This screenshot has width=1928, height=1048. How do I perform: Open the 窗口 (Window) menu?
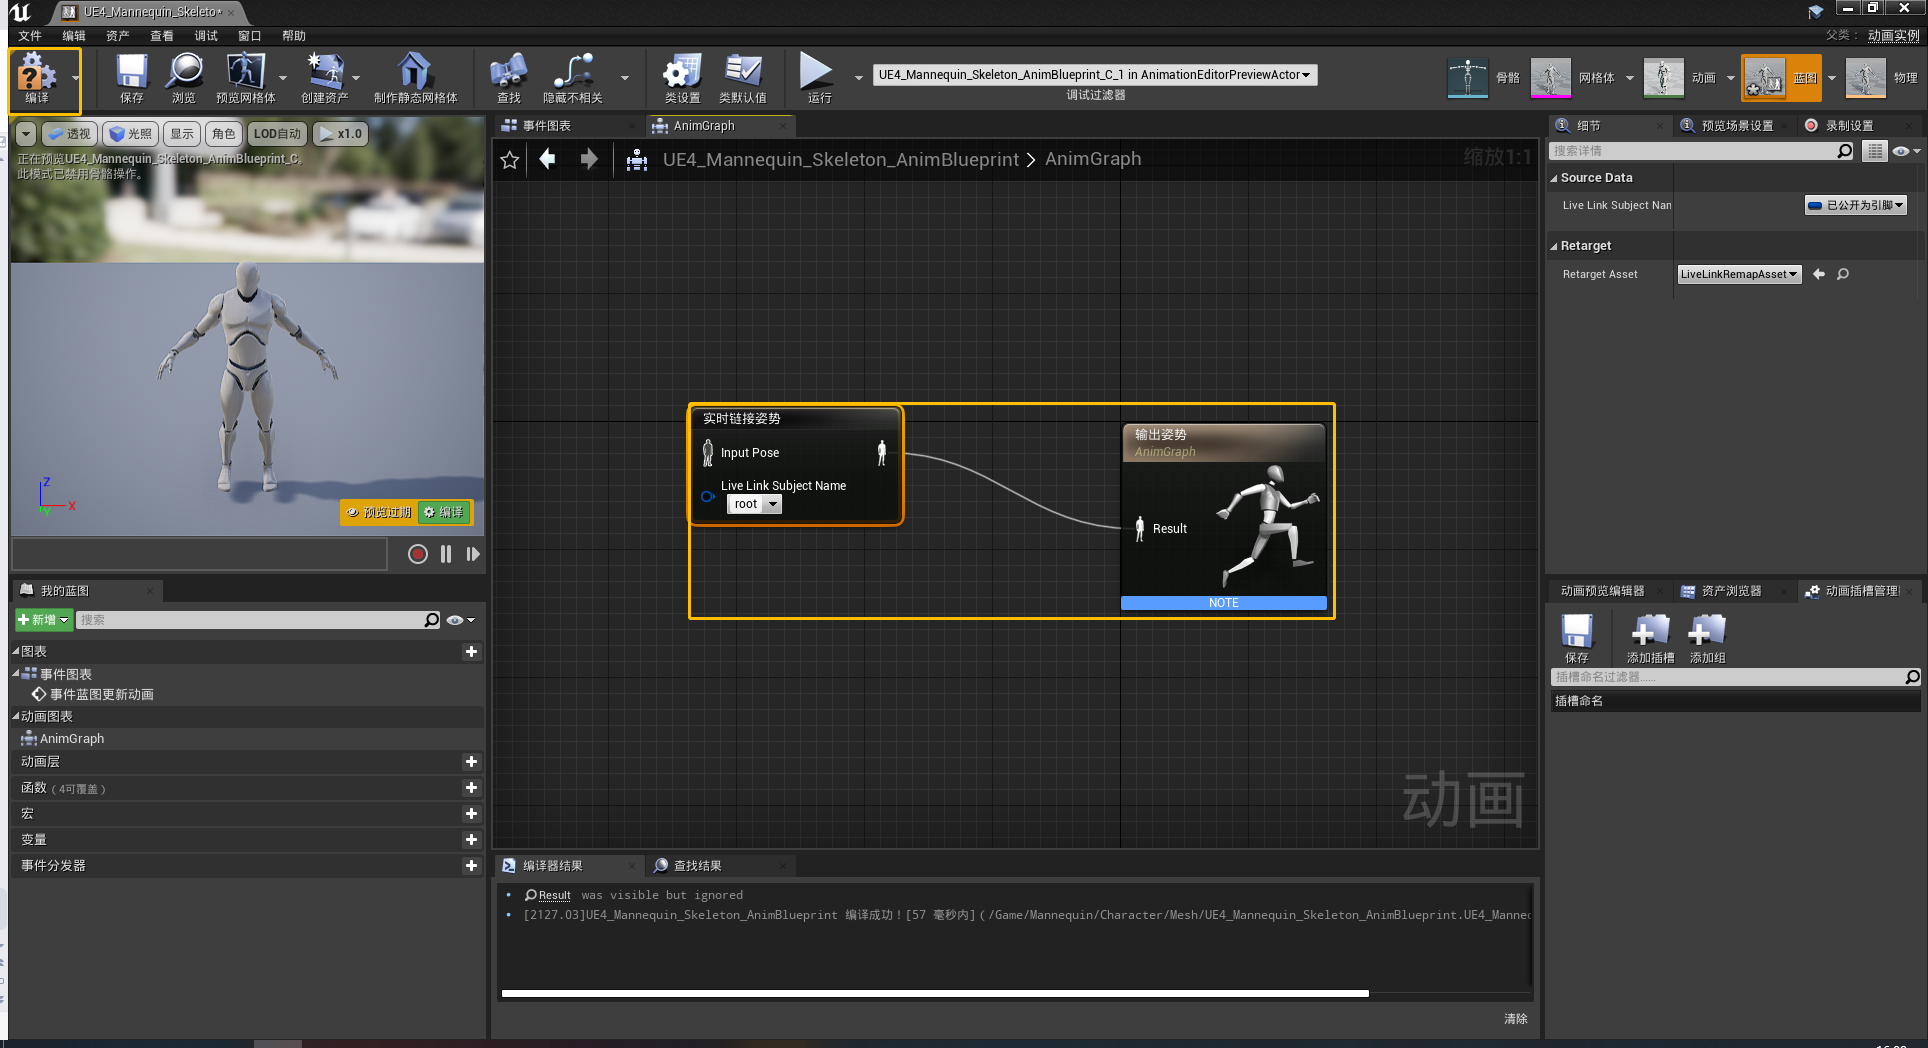tap(249, 36)
